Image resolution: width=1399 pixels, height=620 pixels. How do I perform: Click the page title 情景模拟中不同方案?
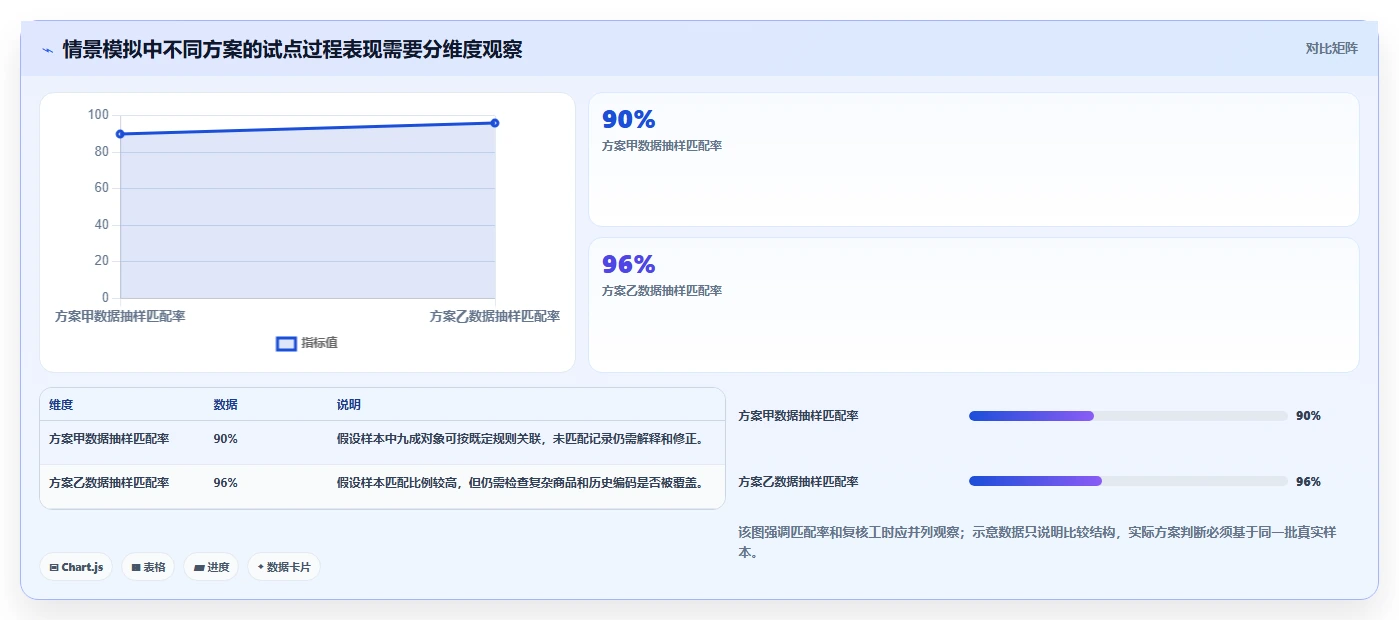[x=292, y=49]
